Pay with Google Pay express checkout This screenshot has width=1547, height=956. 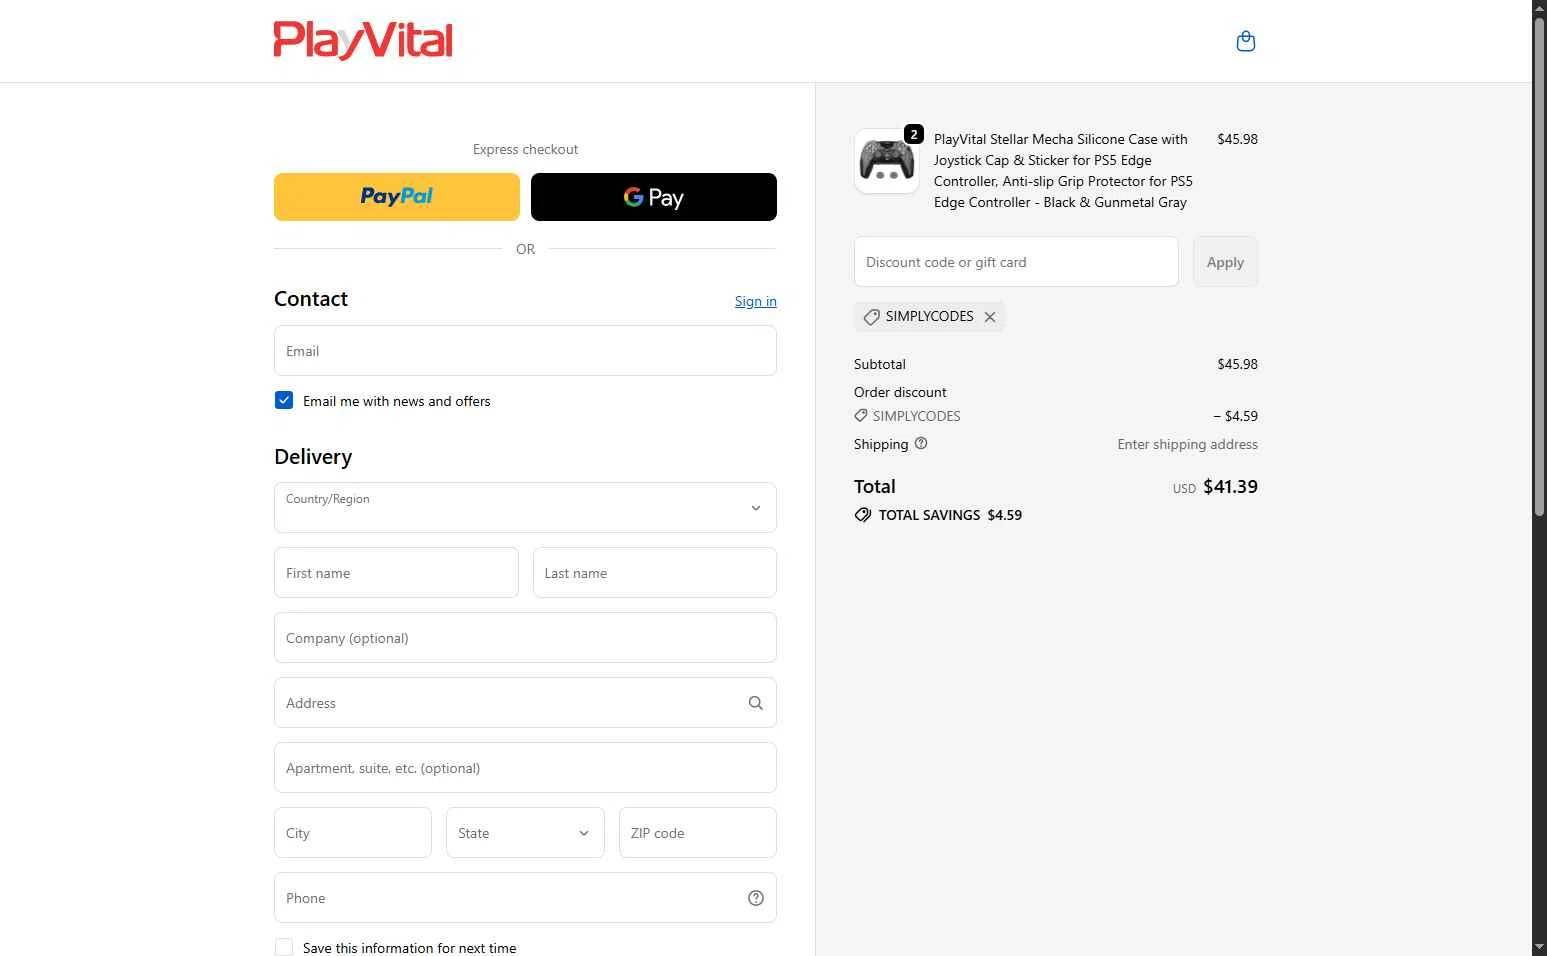(654, 197)
